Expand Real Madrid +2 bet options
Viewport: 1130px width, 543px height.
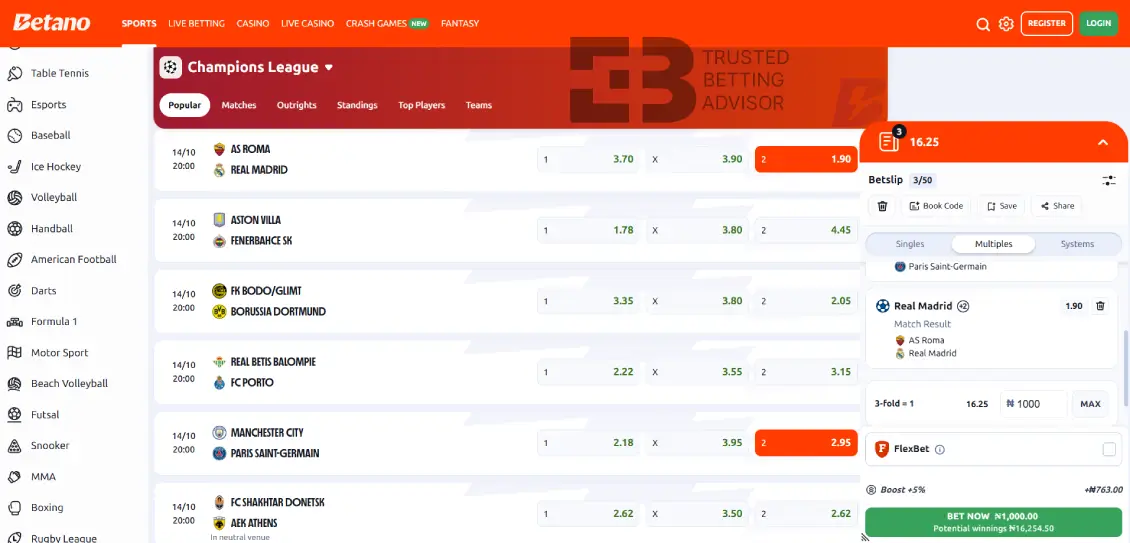[x=963, y=306]
